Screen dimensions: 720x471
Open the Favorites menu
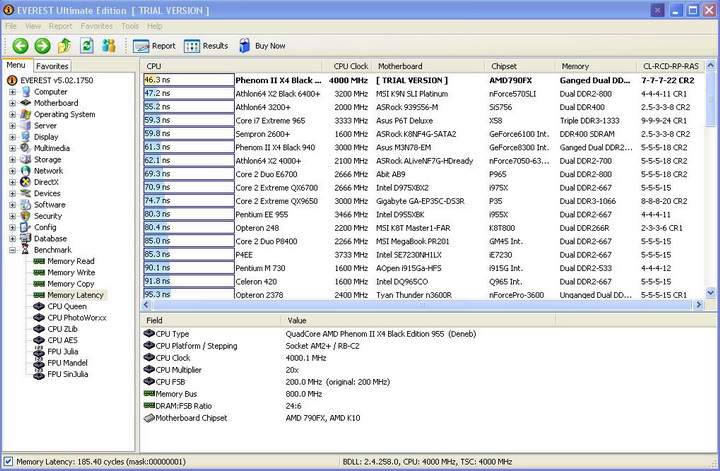[x=96, y=26]
